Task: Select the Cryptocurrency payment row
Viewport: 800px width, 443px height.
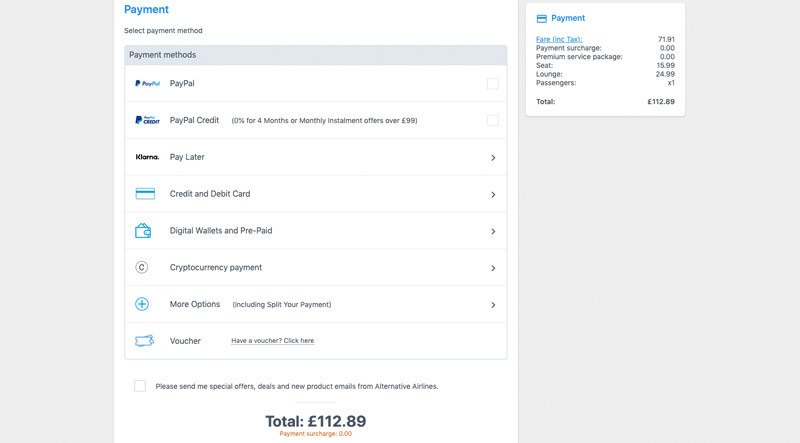Action: [316, 267]
